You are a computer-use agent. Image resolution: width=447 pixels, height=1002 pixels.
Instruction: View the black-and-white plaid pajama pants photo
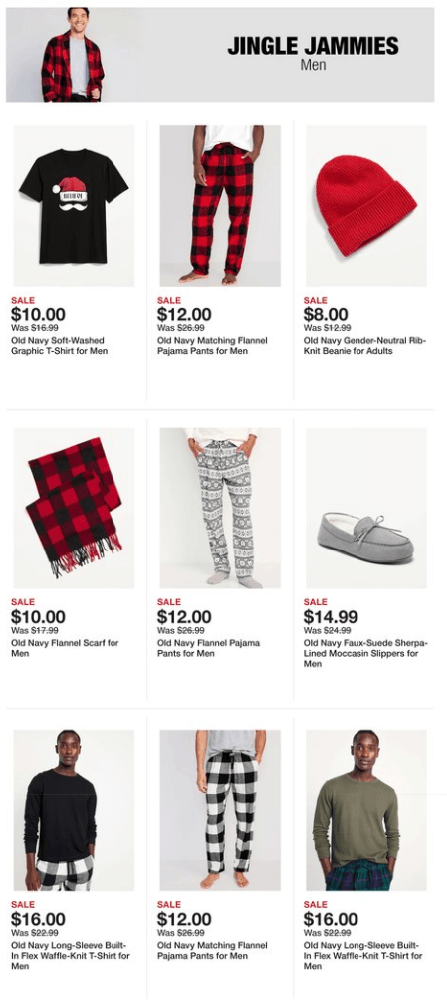tap(220, 810)
